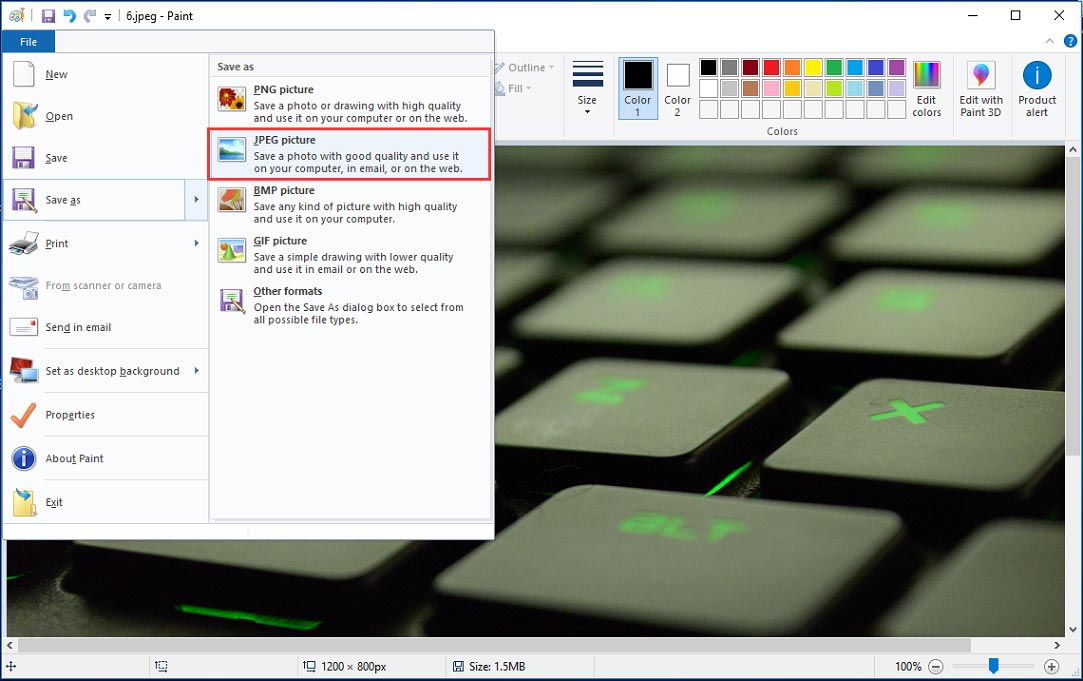
Task: Click the Save icon in File menu
Action: 24,158
